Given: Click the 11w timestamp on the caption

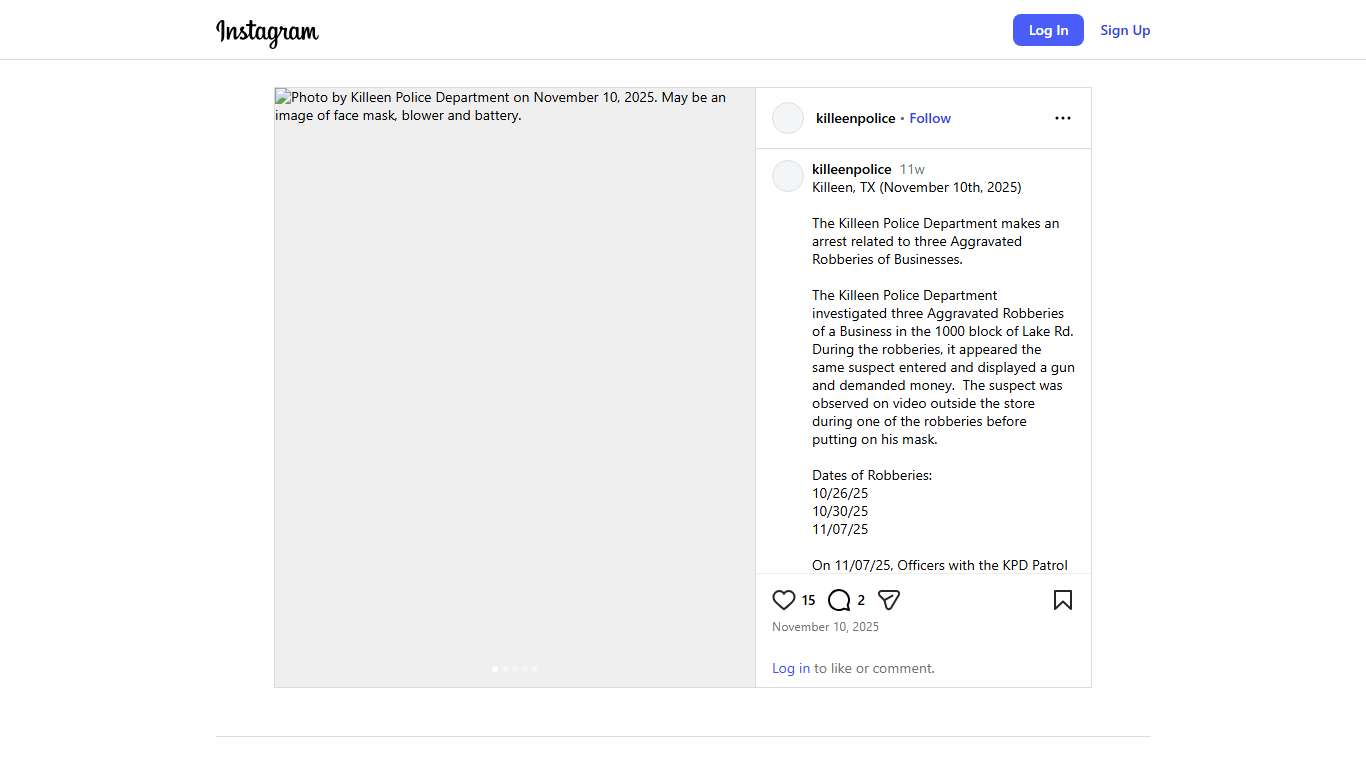Looking at the screenshot, I should click(x=912, y=169).
